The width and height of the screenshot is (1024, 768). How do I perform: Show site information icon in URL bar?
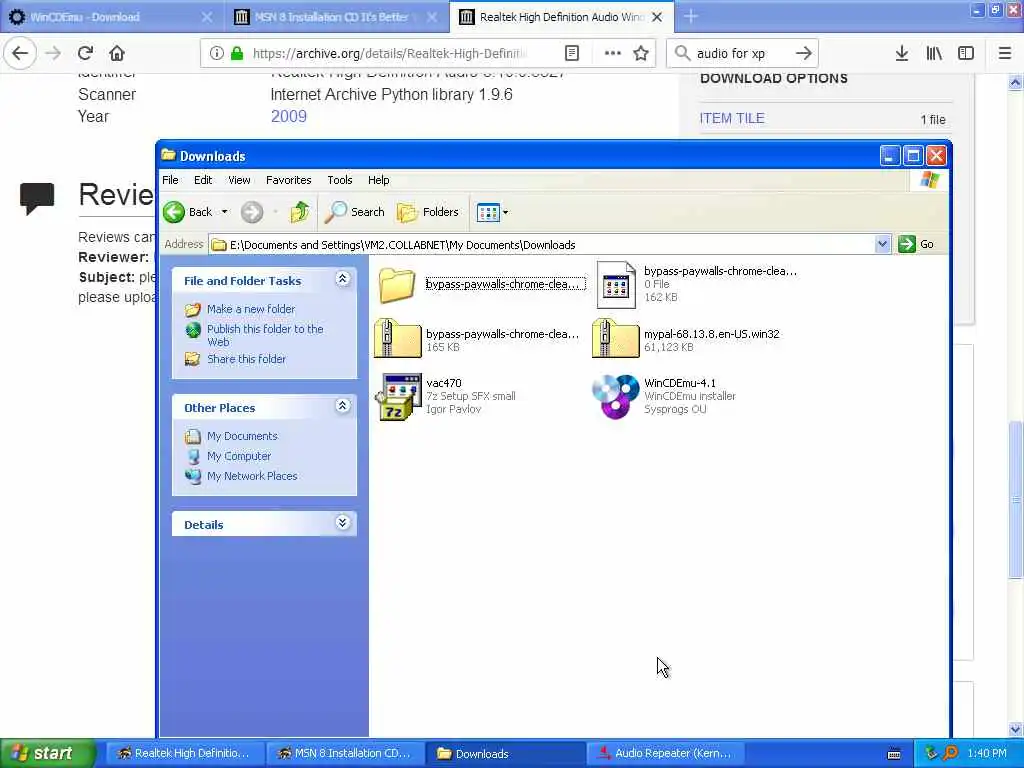click(x=216, y=54)
